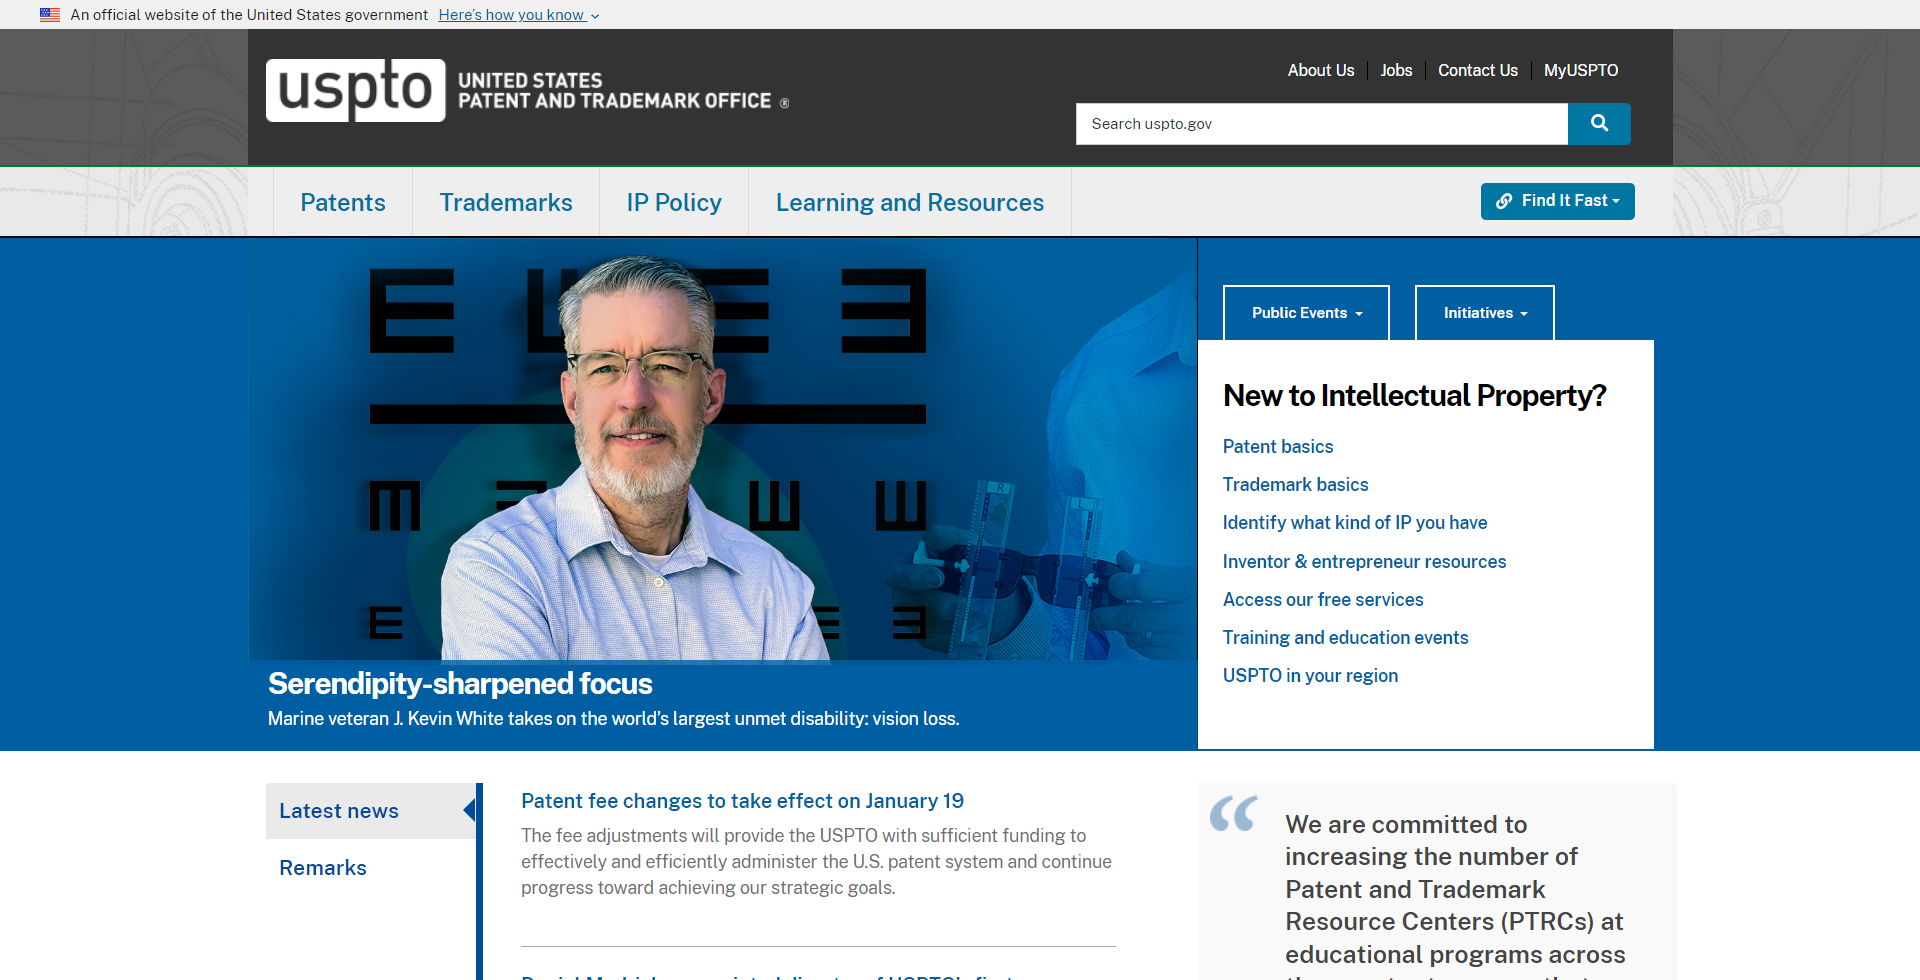Open the IP Policy menu
The image size is (1920, 980).
674,203
